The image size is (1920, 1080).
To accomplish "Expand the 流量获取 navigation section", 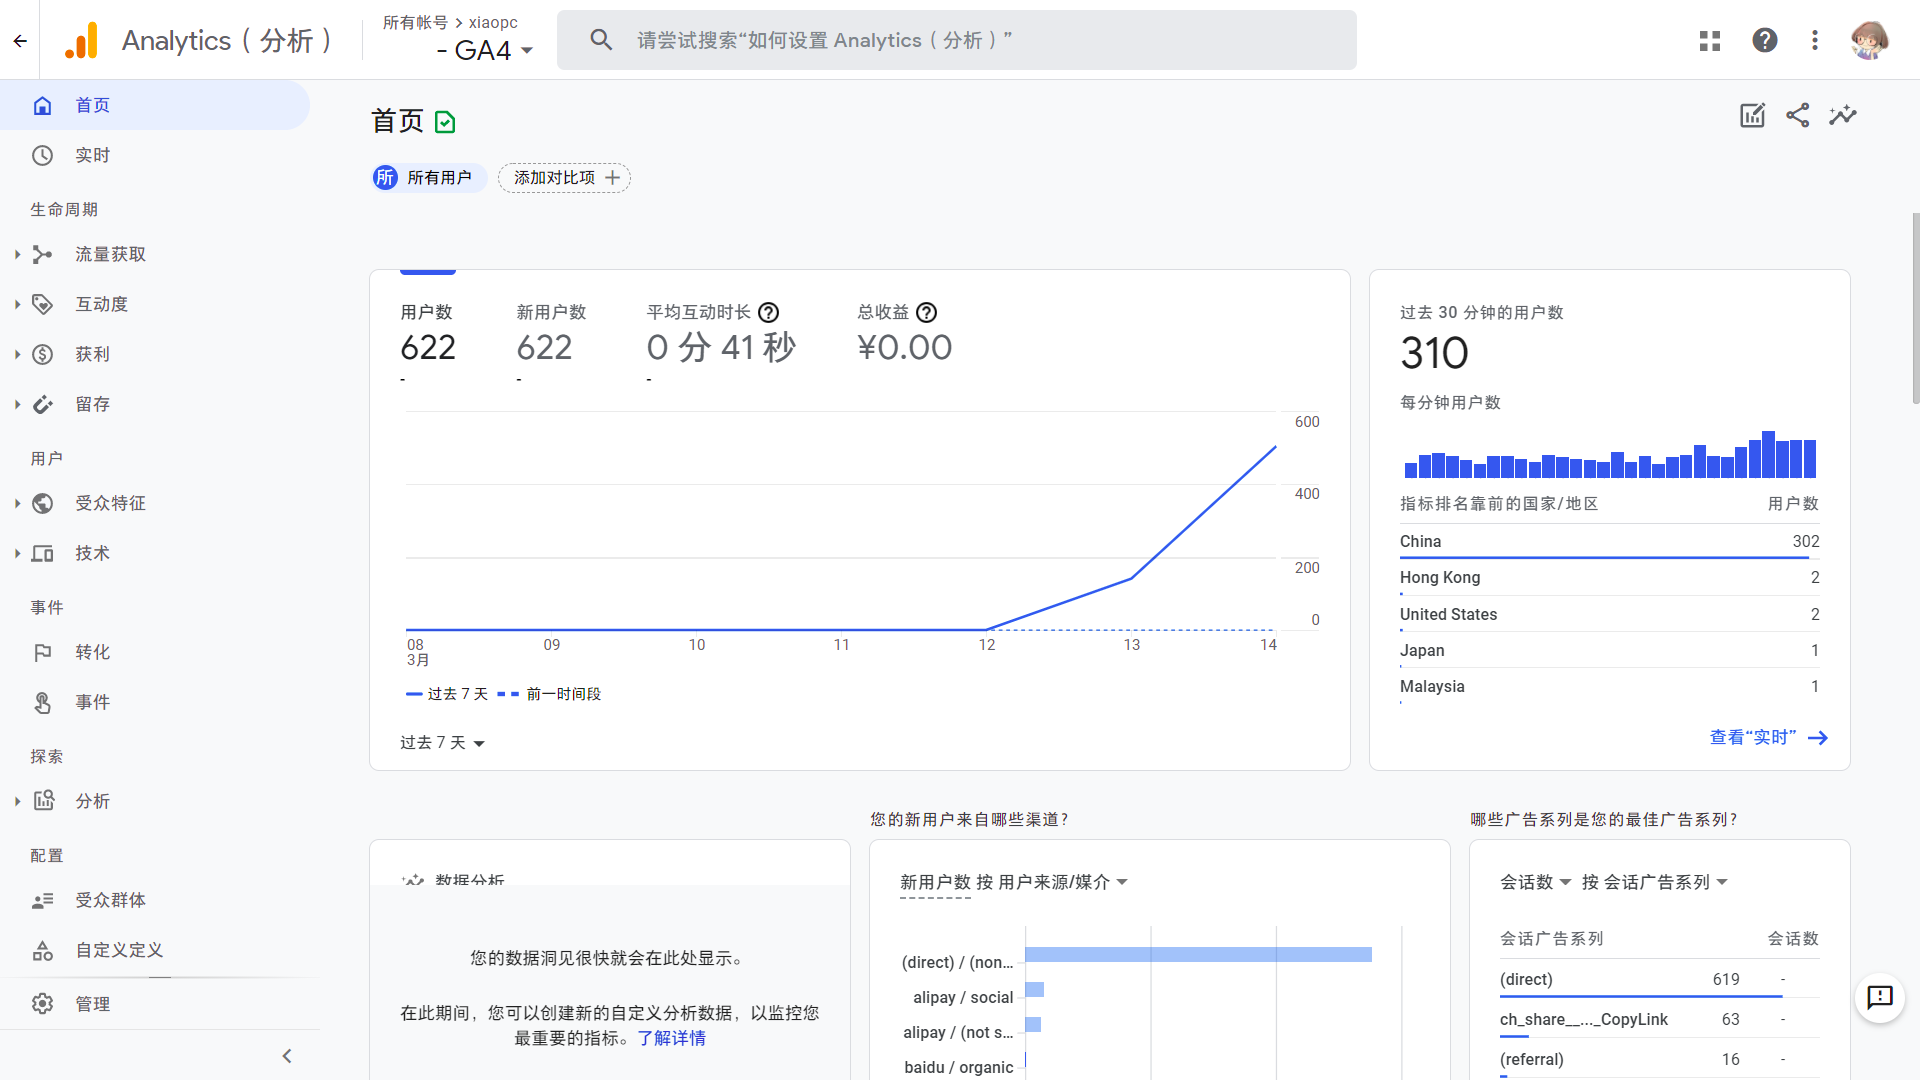I will pyautogui.click(x=110, y=254).
